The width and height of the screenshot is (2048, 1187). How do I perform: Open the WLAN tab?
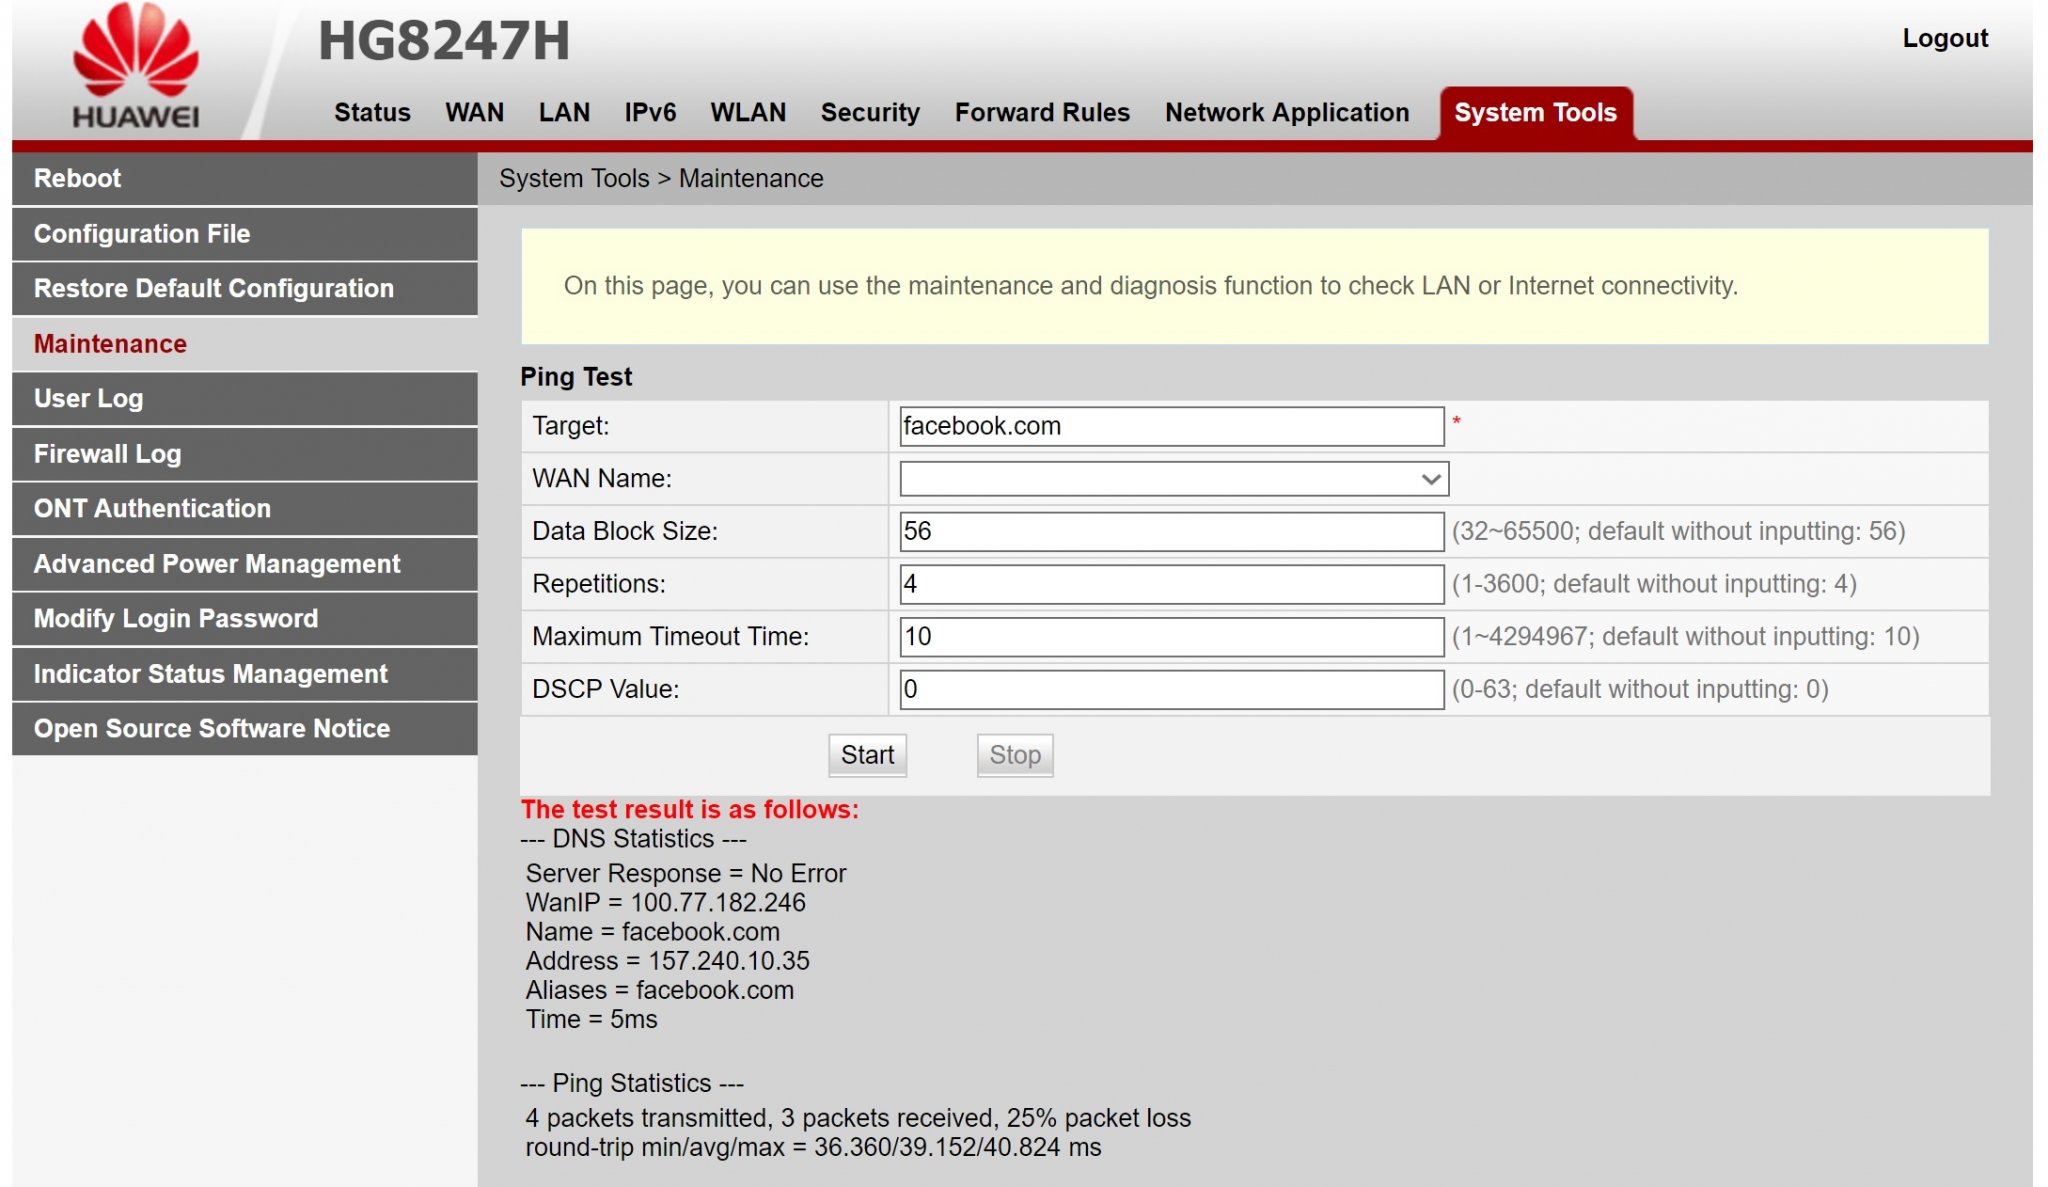coord(747,112)
